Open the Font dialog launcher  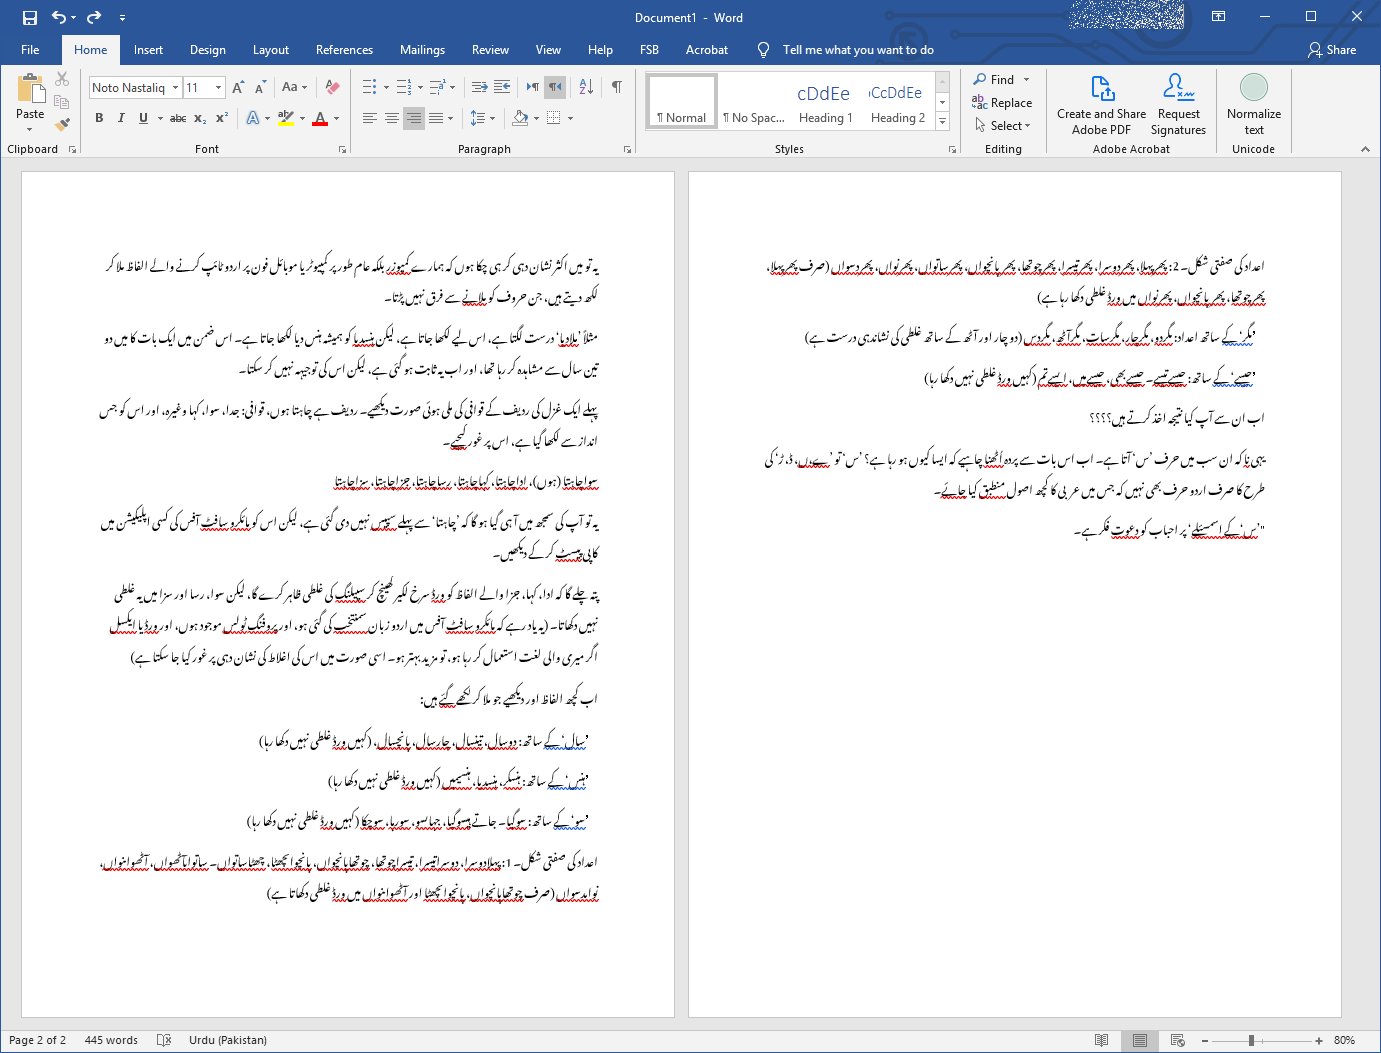click(343, 149)
